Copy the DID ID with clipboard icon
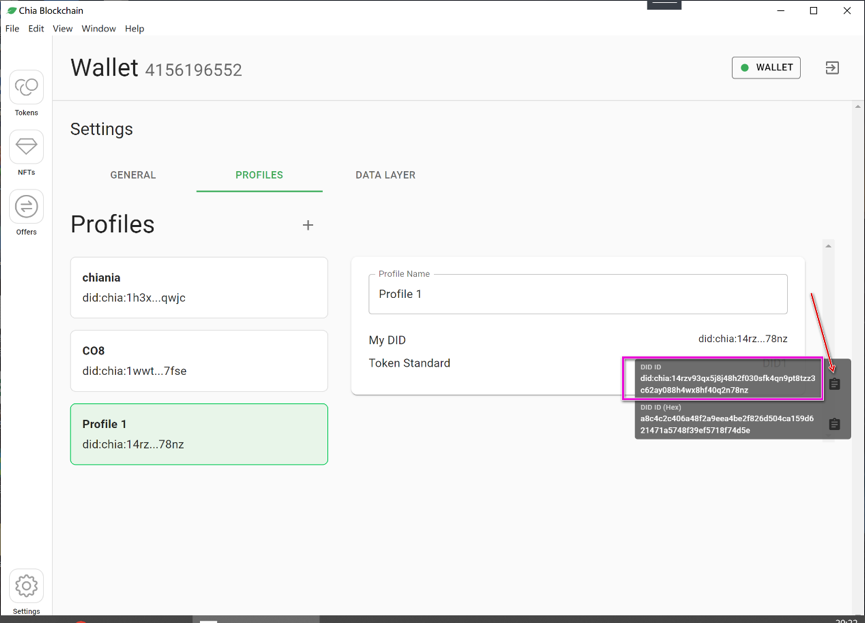 (834, 384)
